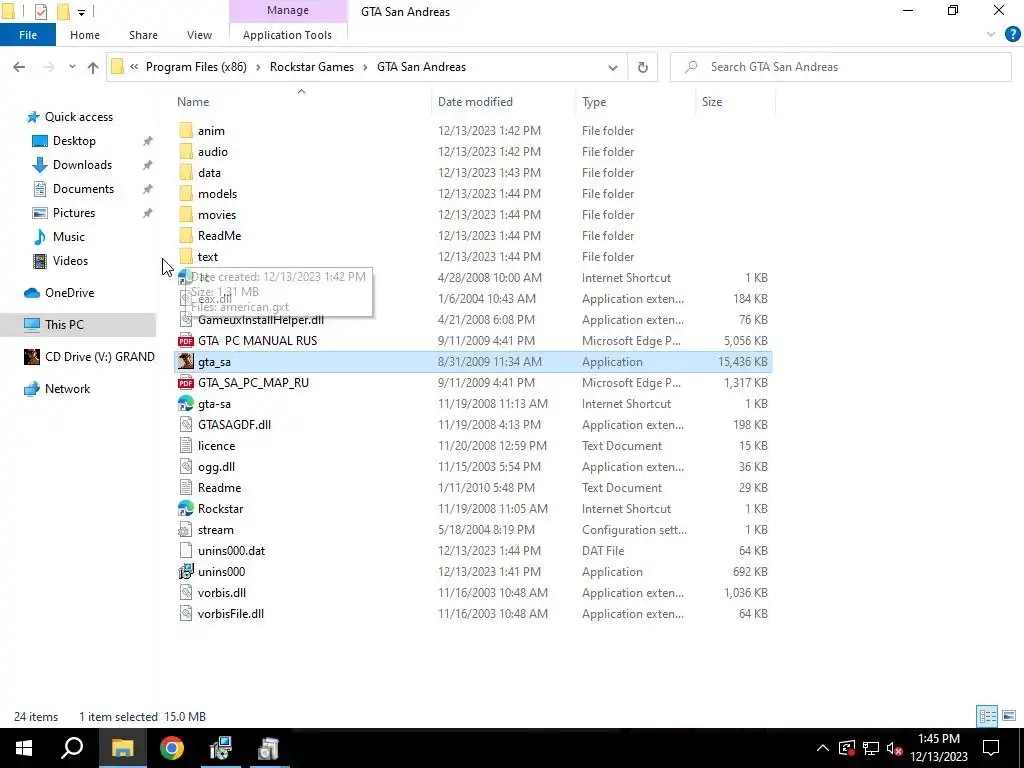Open the notification center icon

point(991,748)
